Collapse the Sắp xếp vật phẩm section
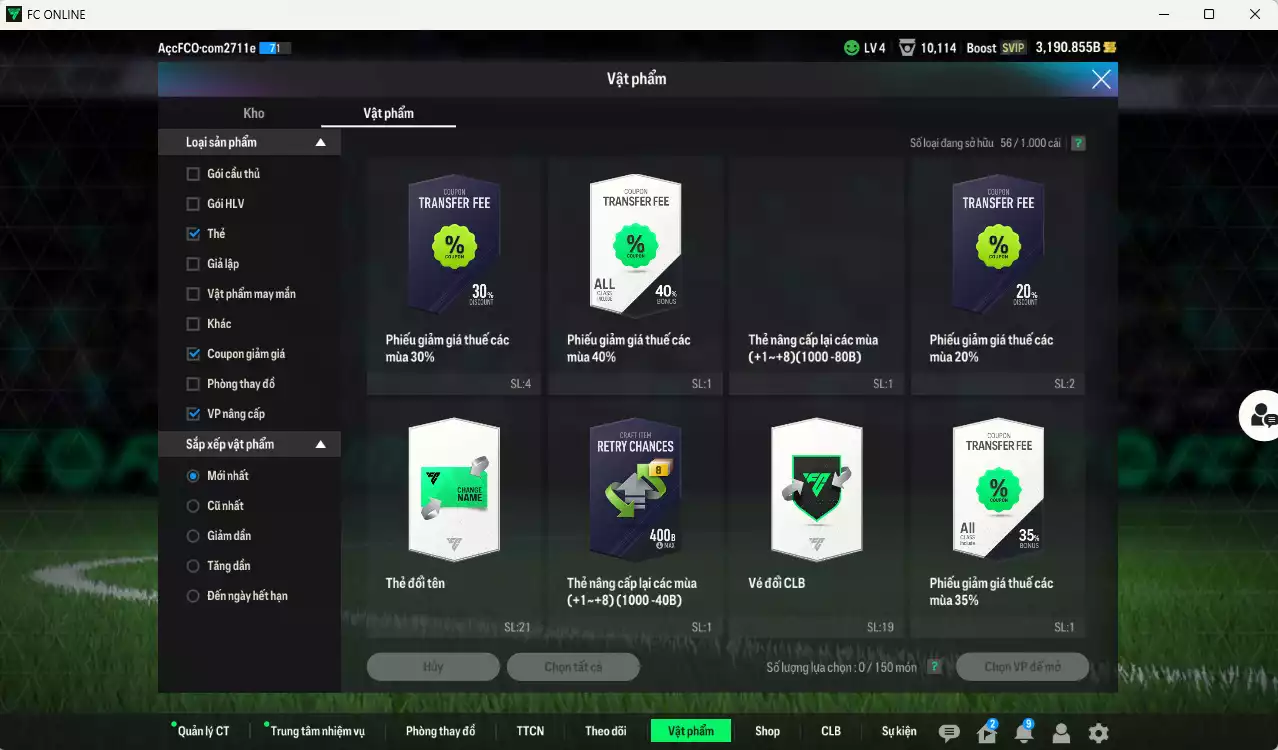Image resolution: width=1278 pixels, height=750 pixels. pyautogui.click(x=320, y=444)
